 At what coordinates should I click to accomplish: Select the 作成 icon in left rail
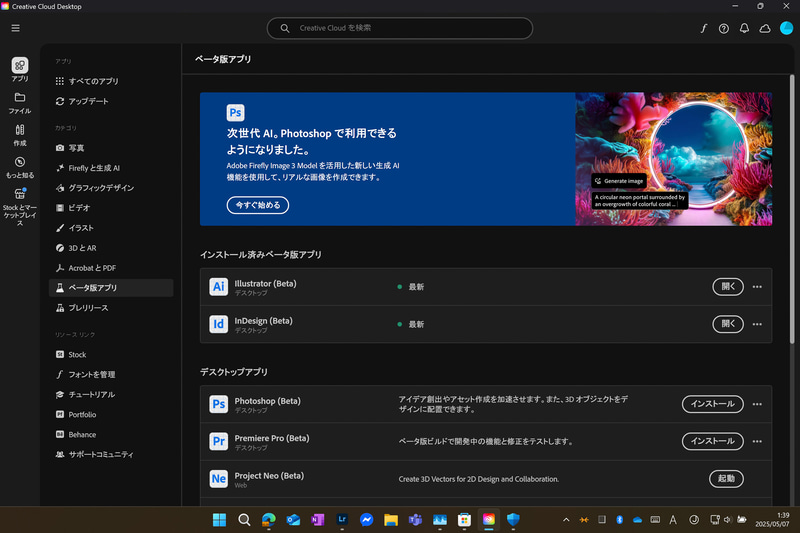tap(20, 135)
